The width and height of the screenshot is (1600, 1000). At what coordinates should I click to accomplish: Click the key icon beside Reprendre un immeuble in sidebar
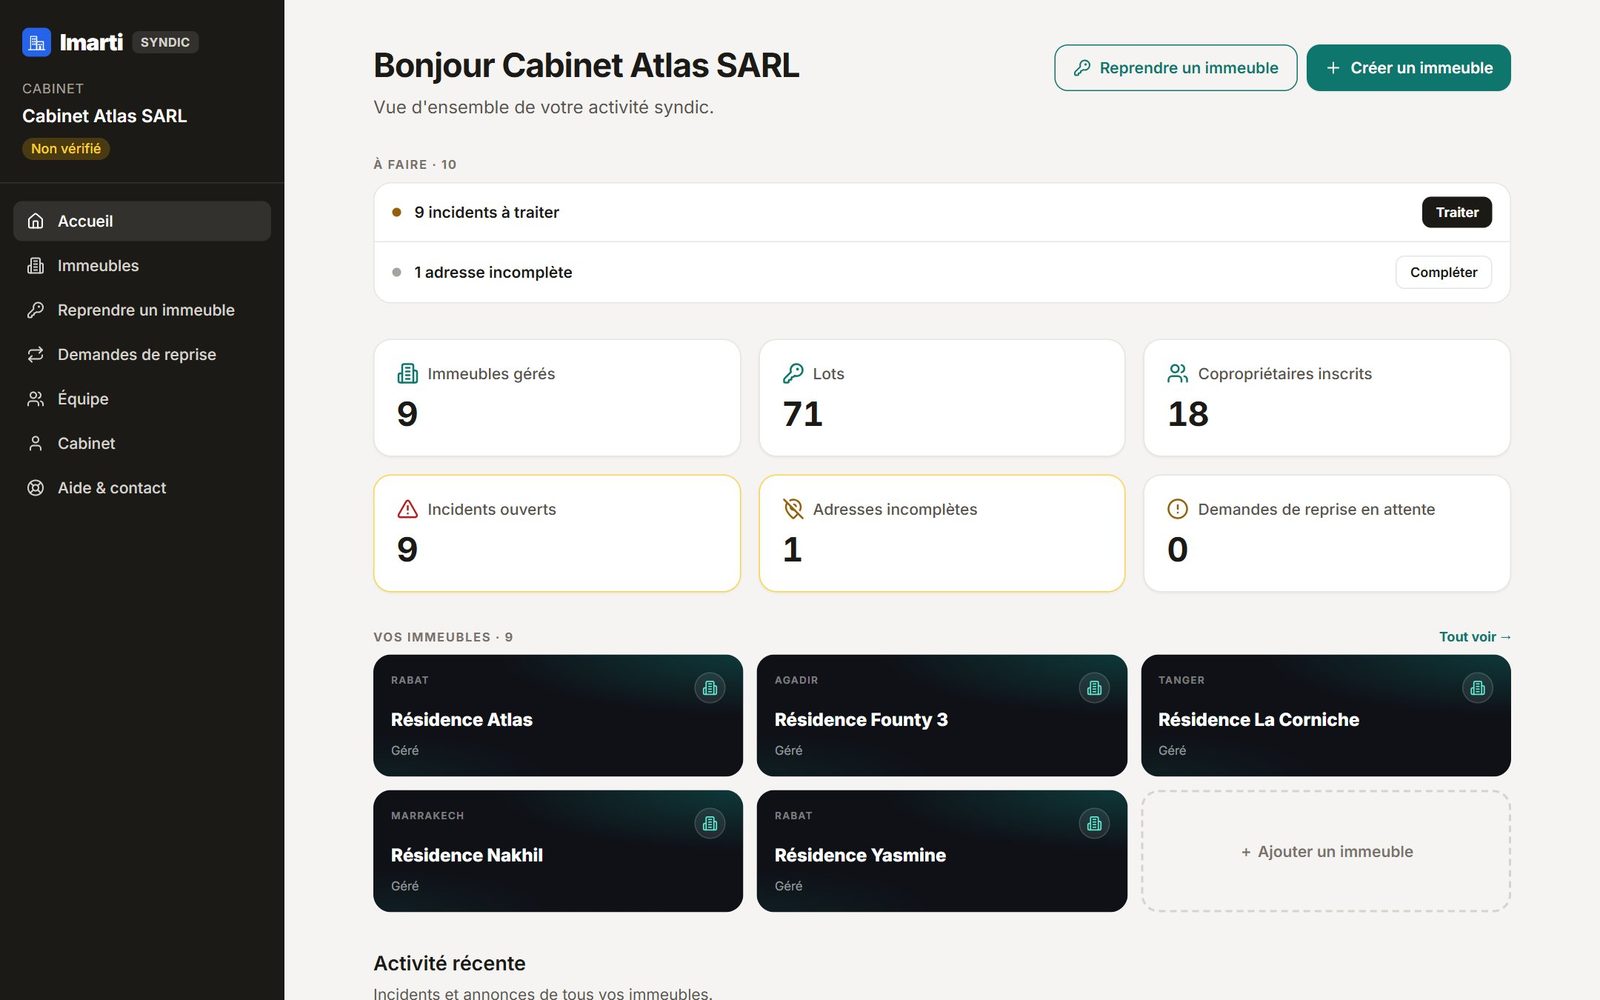click(x=36, y=310)
